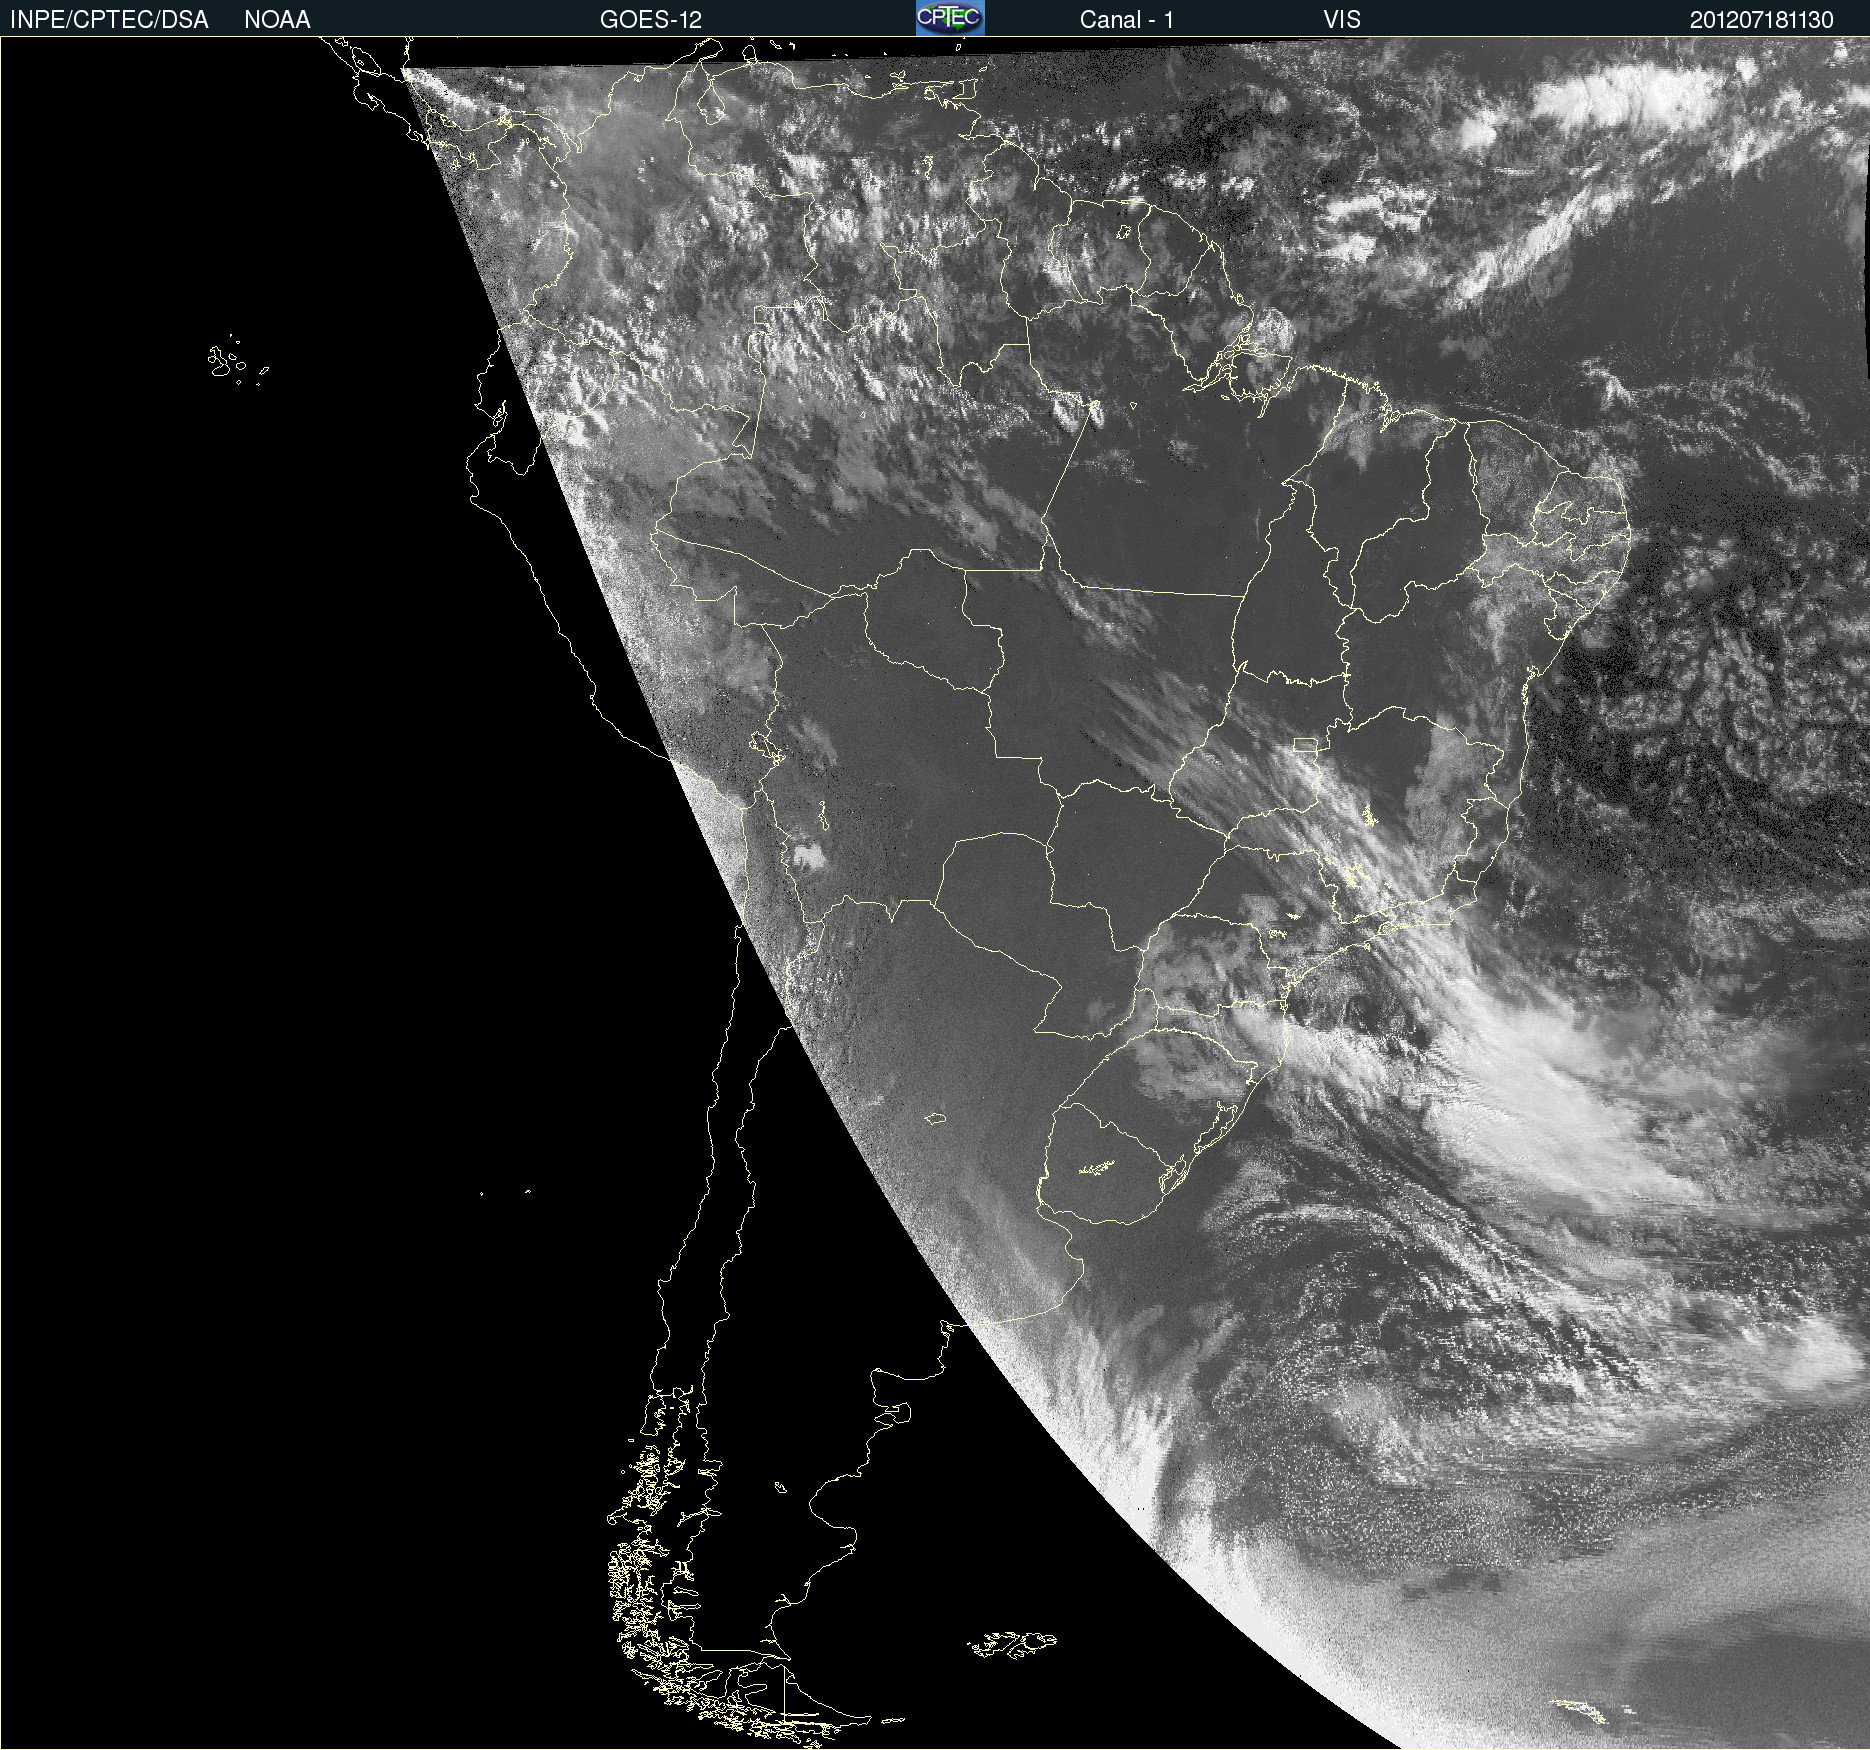
Task: Click the 201207181130 timestamp
Action: [1762, 20]
